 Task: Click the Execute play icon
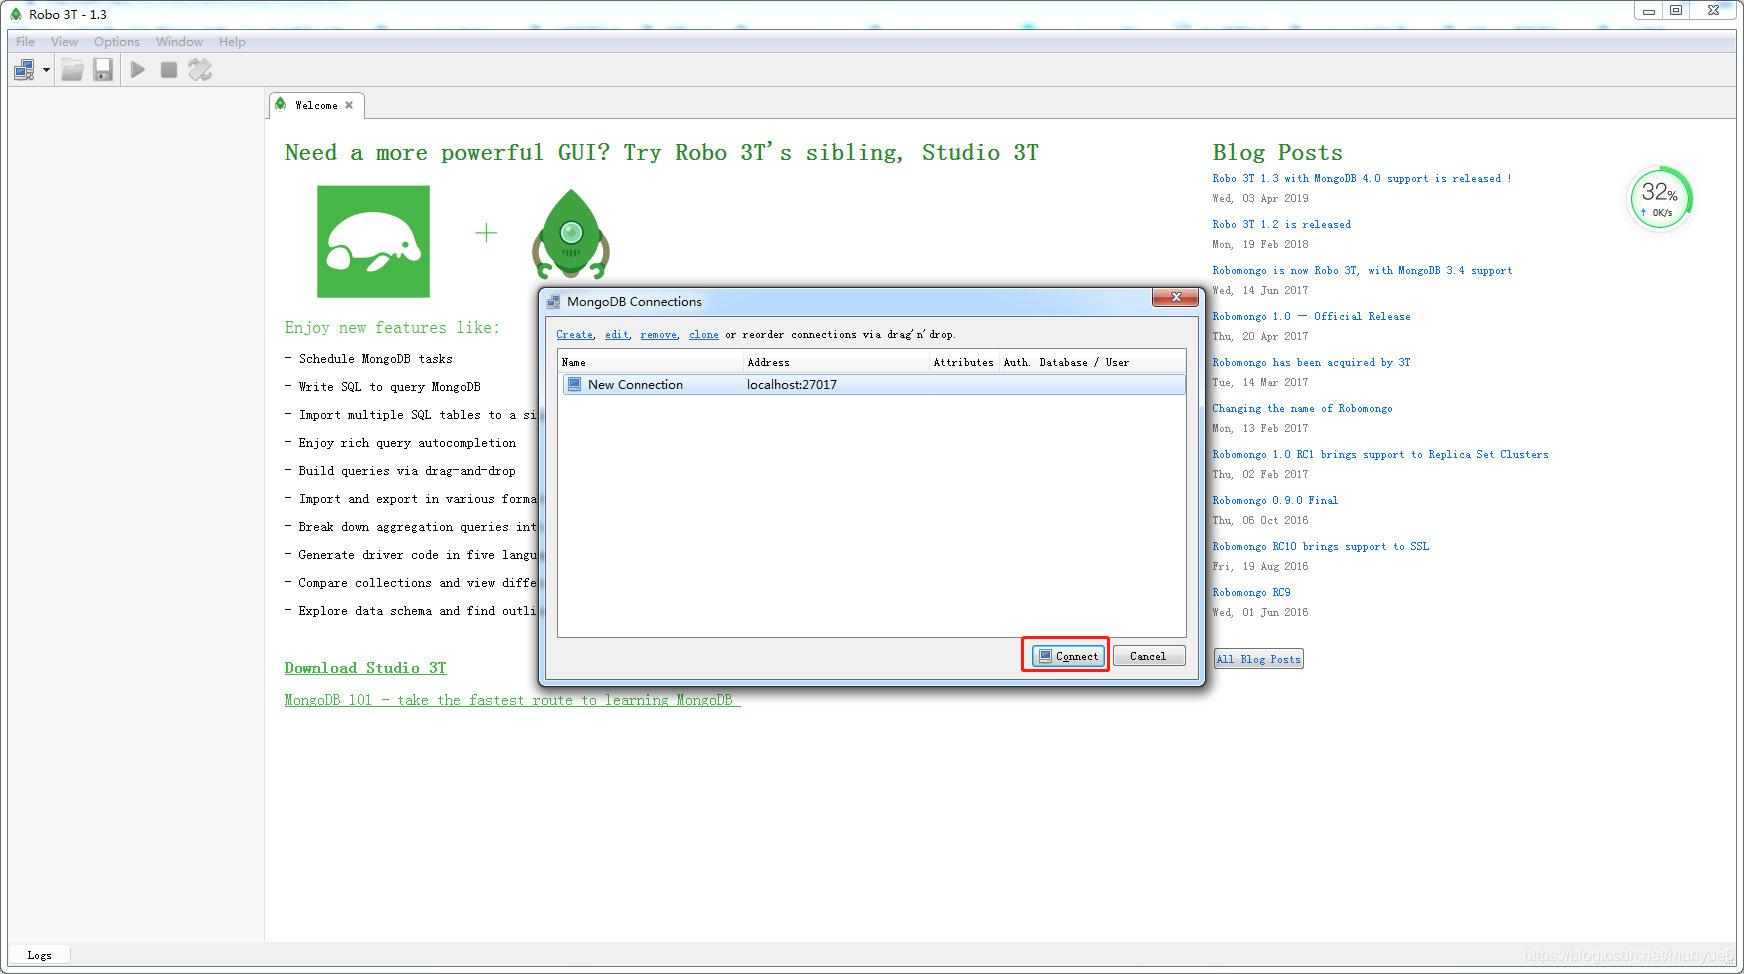coord(138,70)
